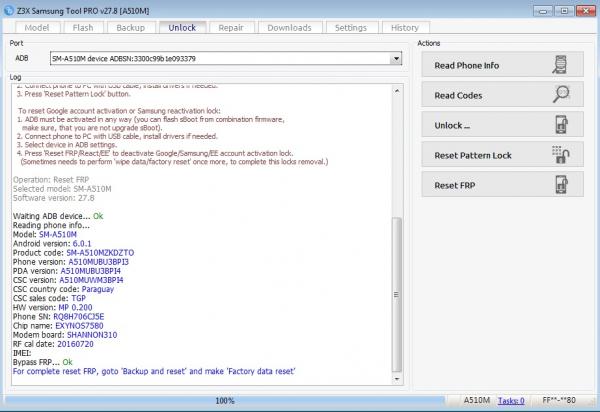Expand the ADB port dropdown arrow
The image size is (600, 412).
tap(396, 59)
